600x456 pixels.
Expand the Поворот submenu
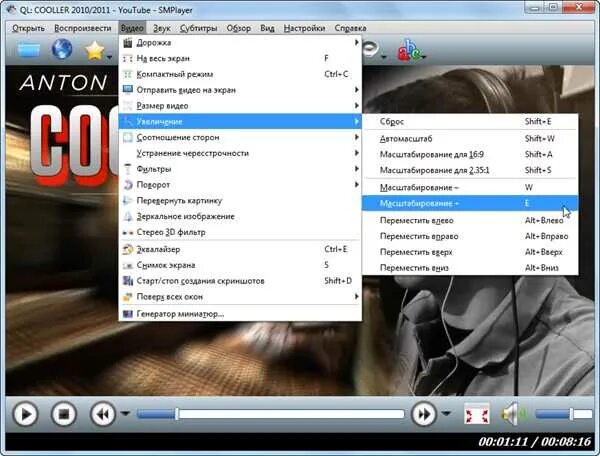240,185
